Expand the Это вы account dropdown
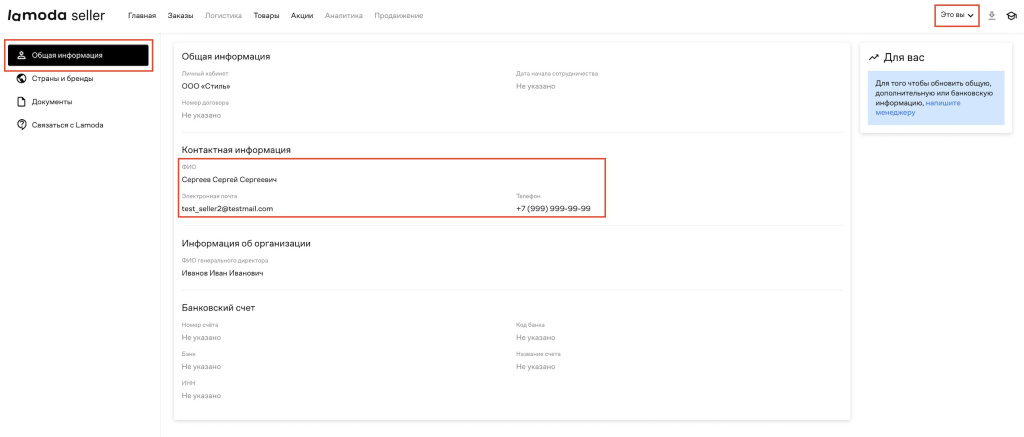The height and width of the screenshot is (437, 1024). [x=955, y=16]
